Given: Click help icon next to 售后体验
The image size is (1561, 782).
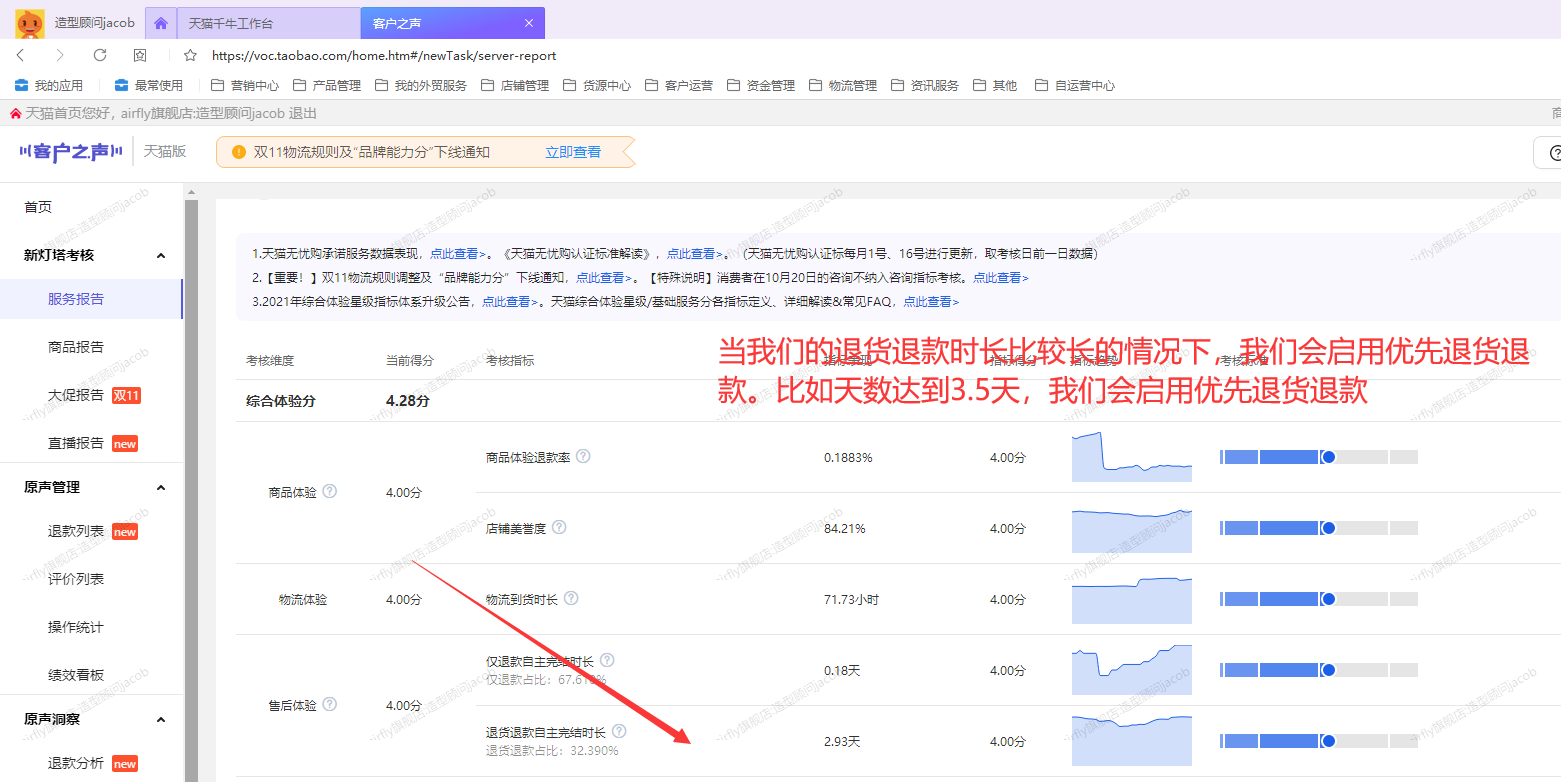Looking at the screenshot, I should point(330,704).
